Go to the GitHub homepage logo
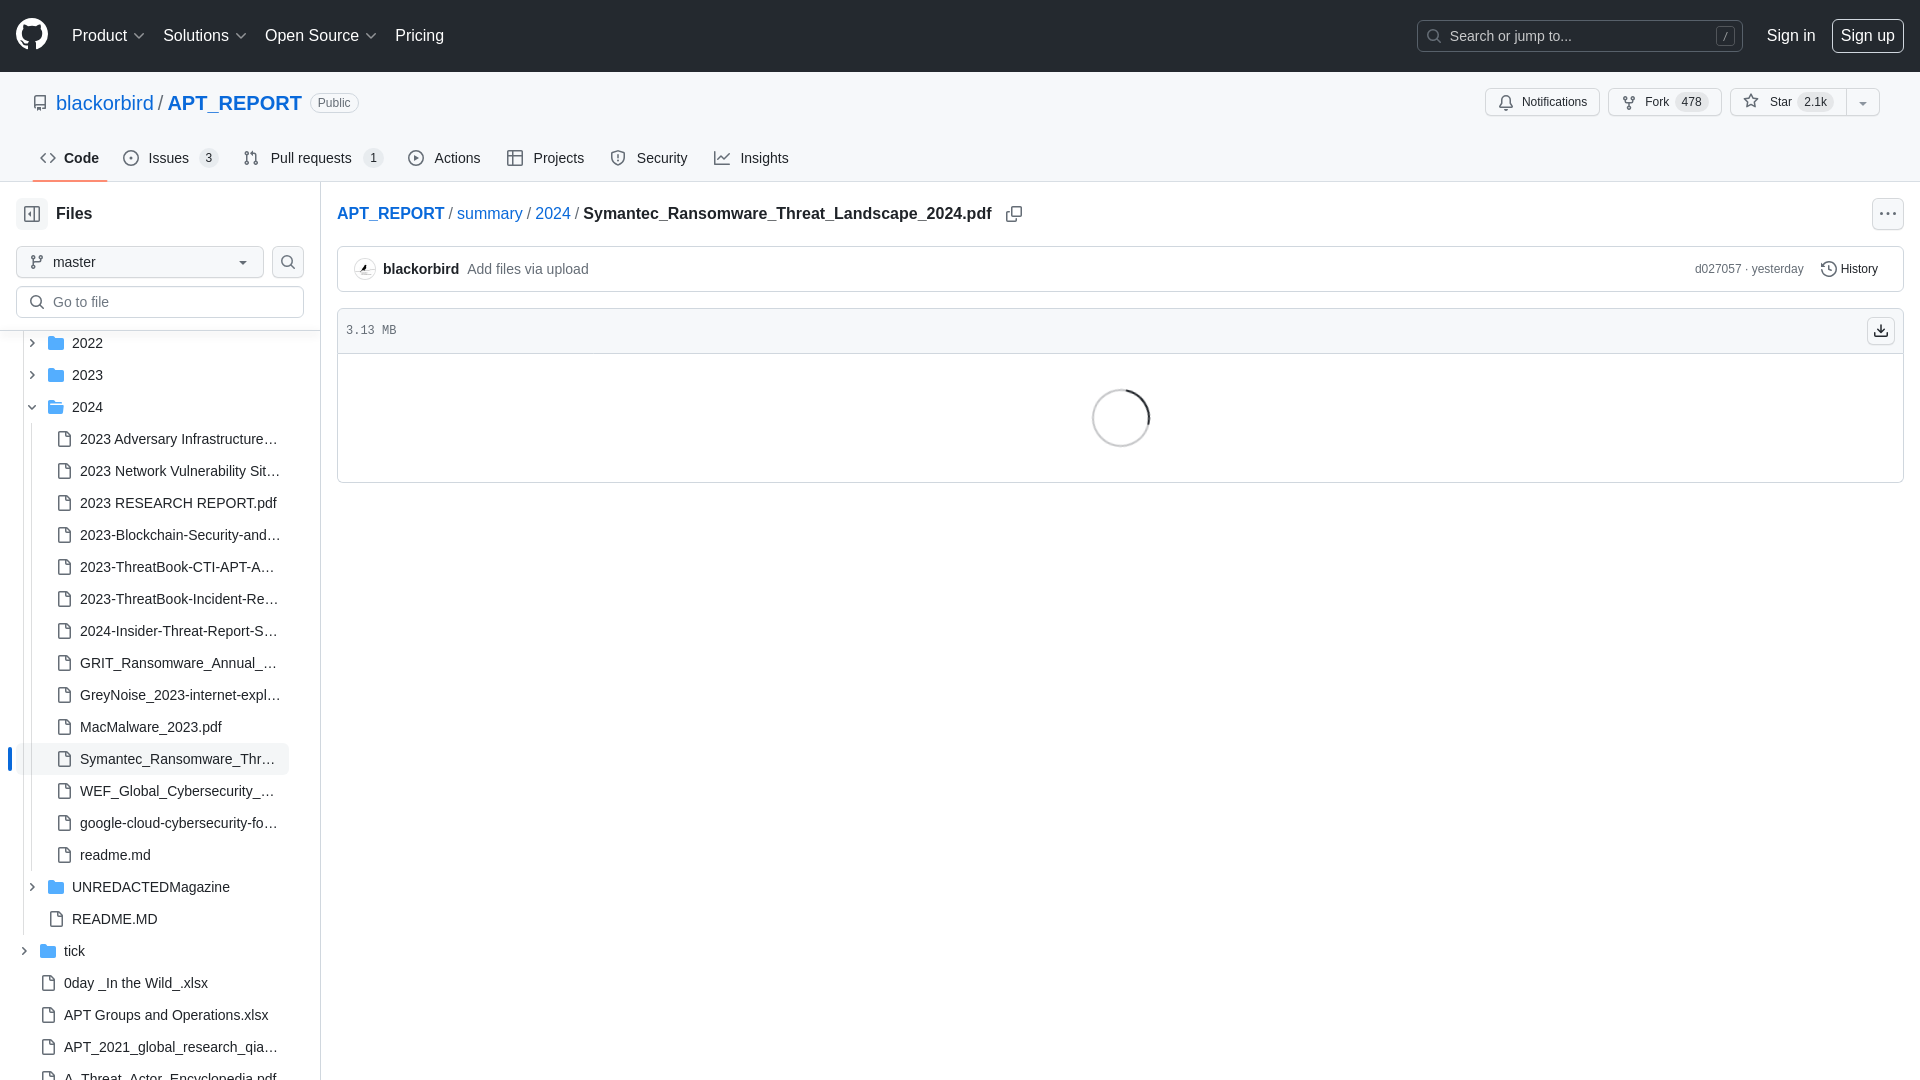 (x=32, y=35)
